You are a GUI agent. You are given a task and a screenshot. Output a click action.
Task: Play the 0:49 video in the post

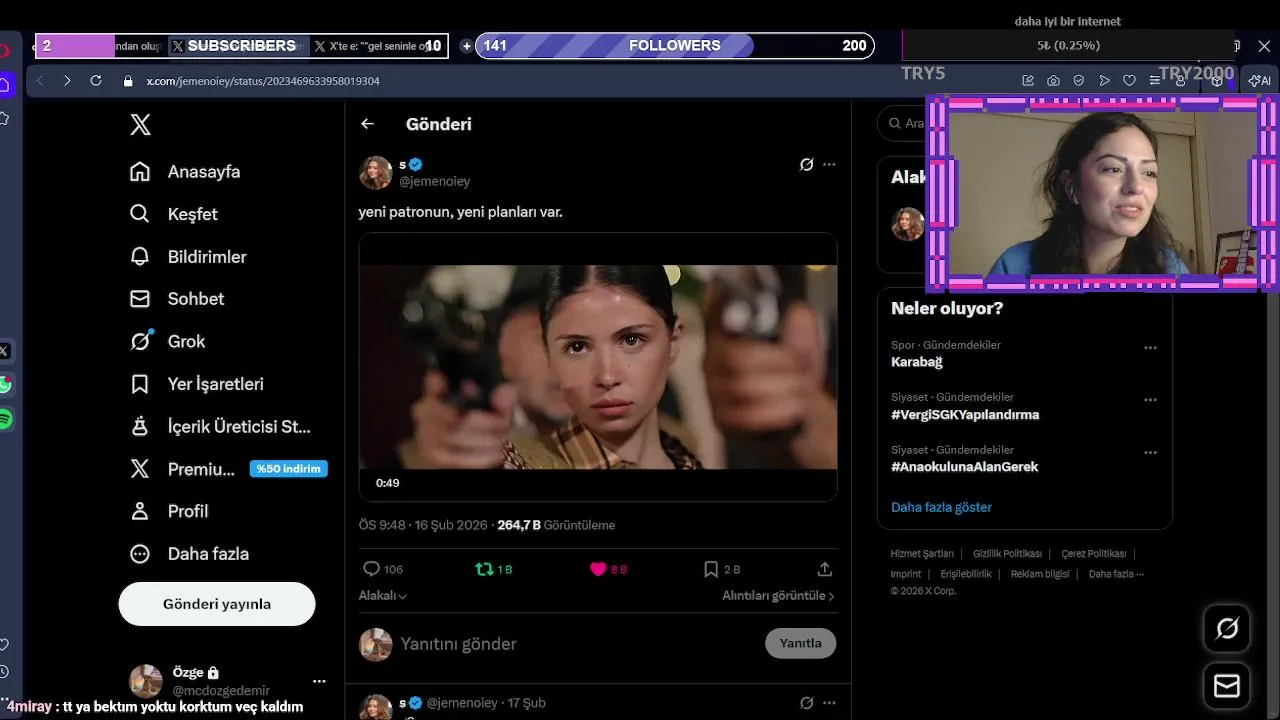point(598,367)
